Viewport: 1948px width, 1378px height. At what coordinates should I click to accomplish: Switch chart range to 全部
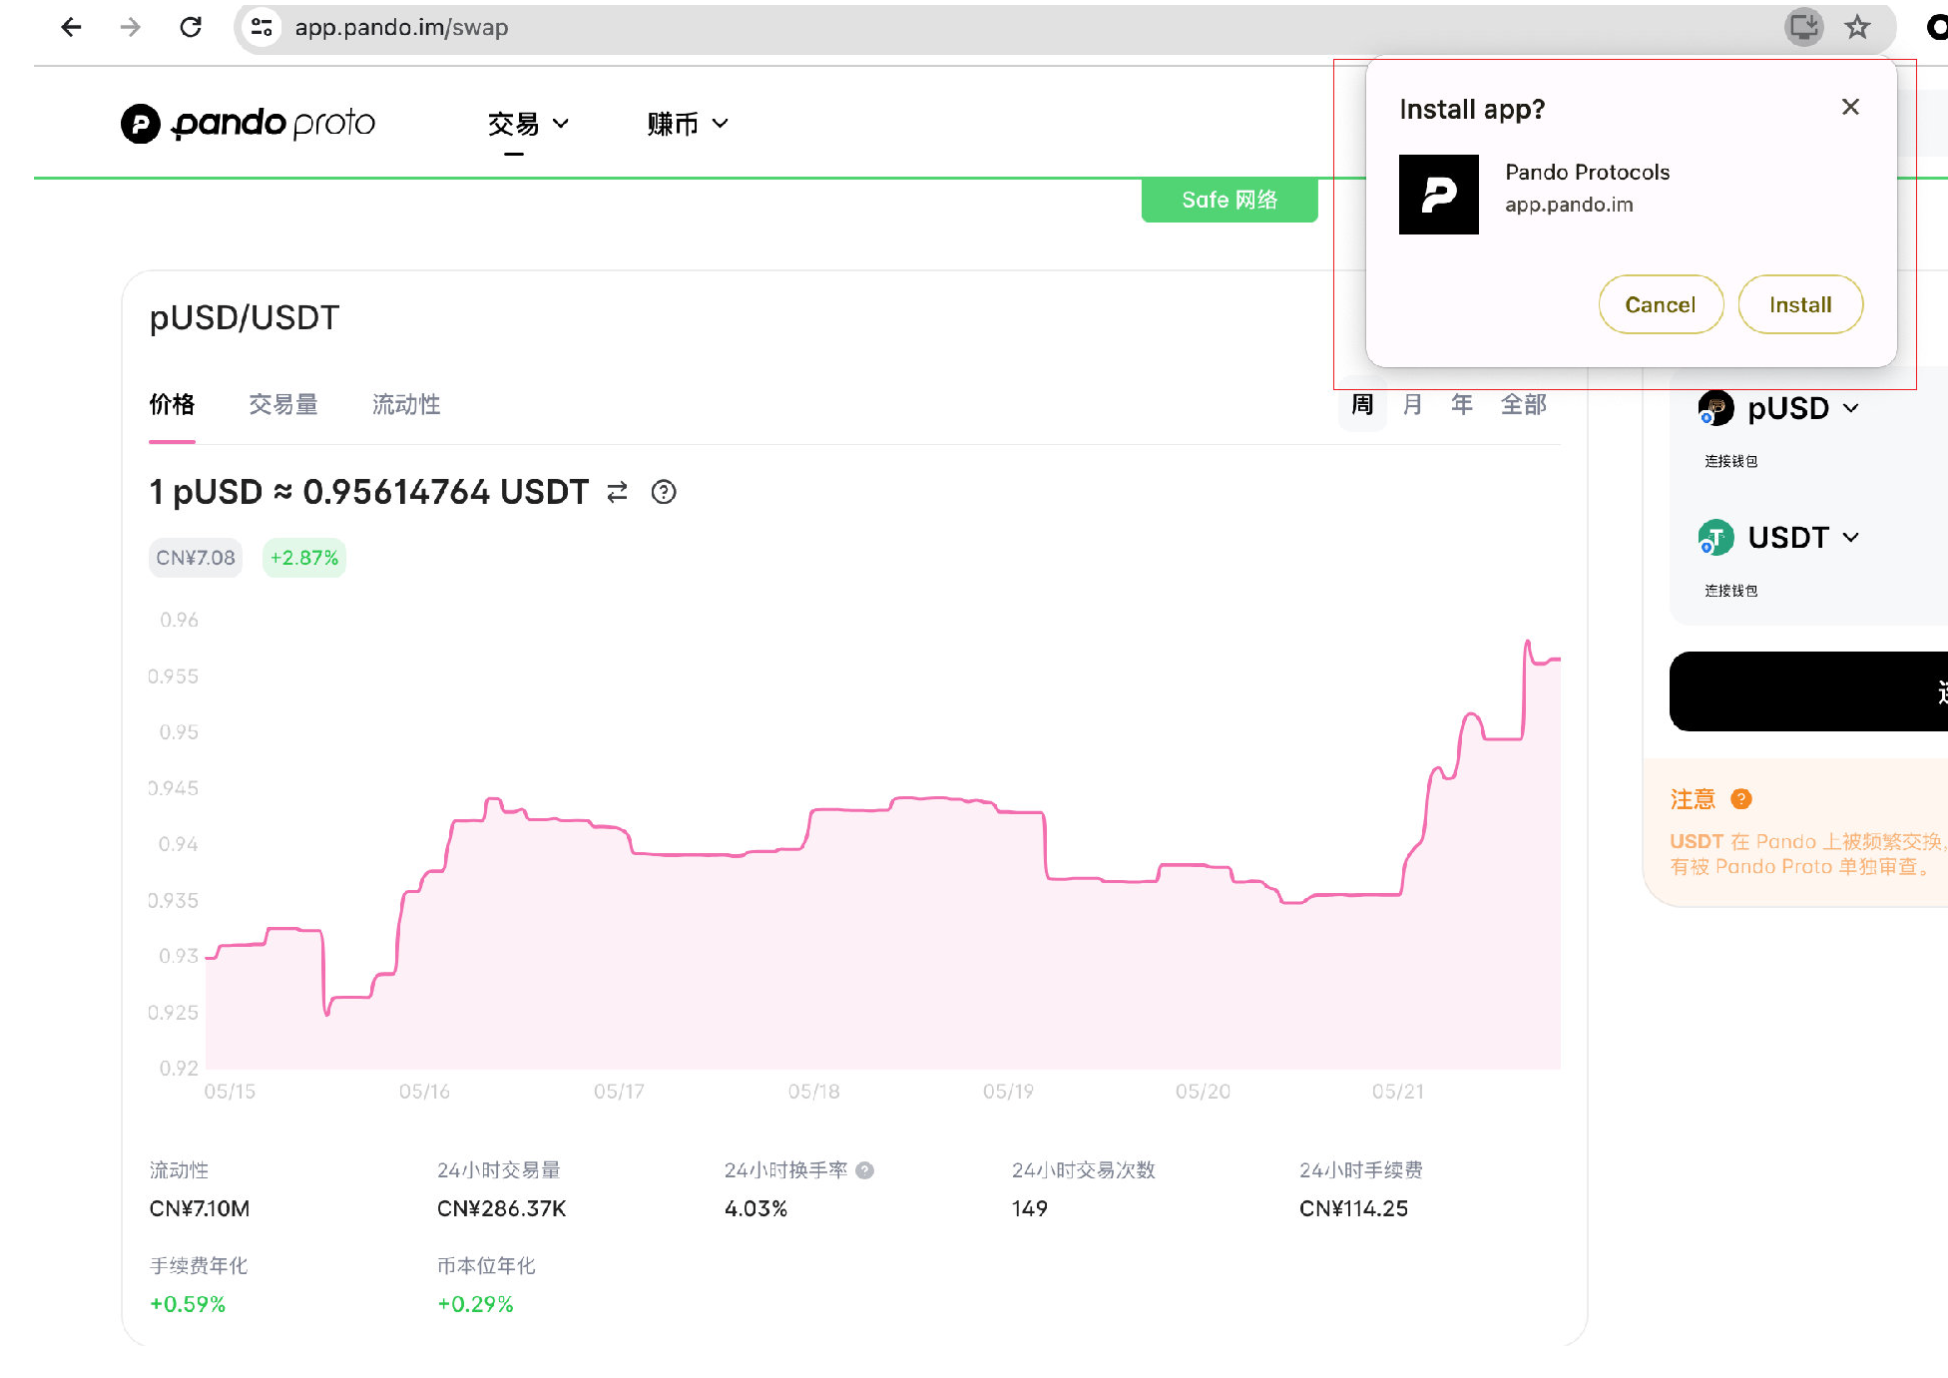pyautogui.click(x=1523, y=405)
